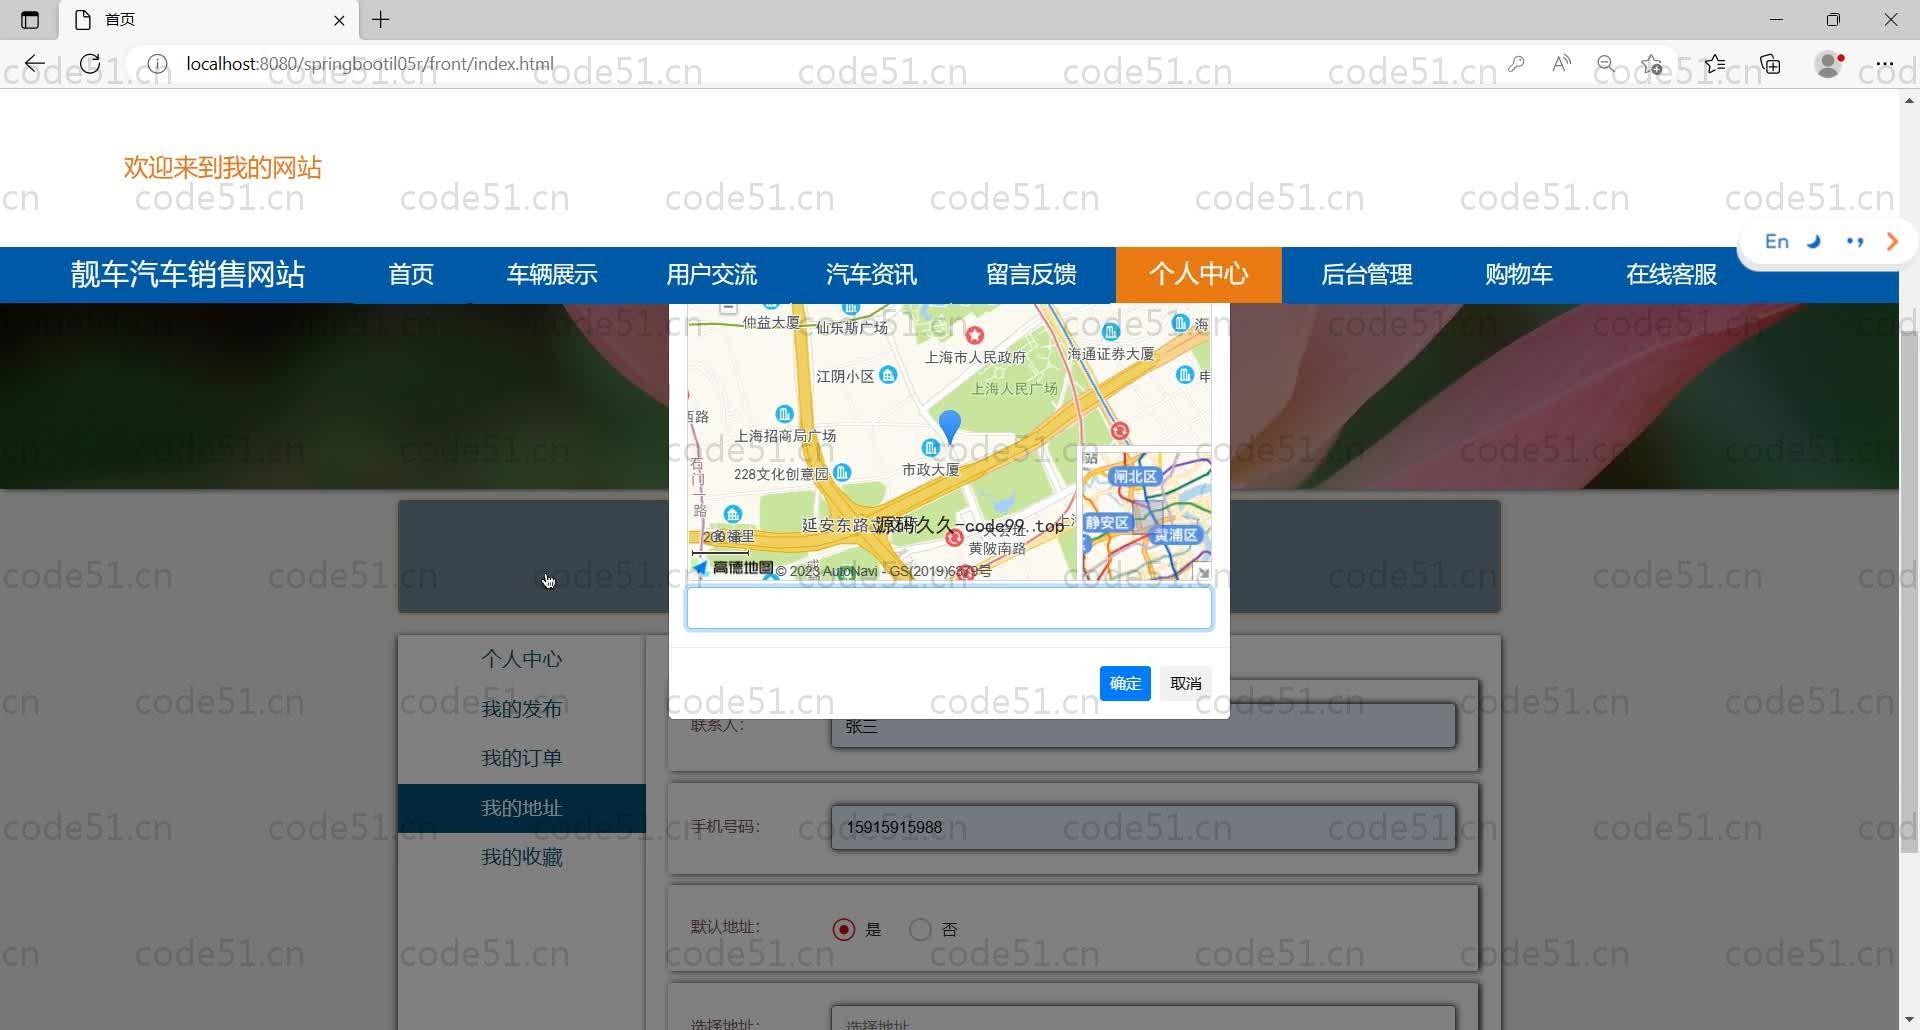
Task: Activate the read aloud icon
Action: 1561,64
